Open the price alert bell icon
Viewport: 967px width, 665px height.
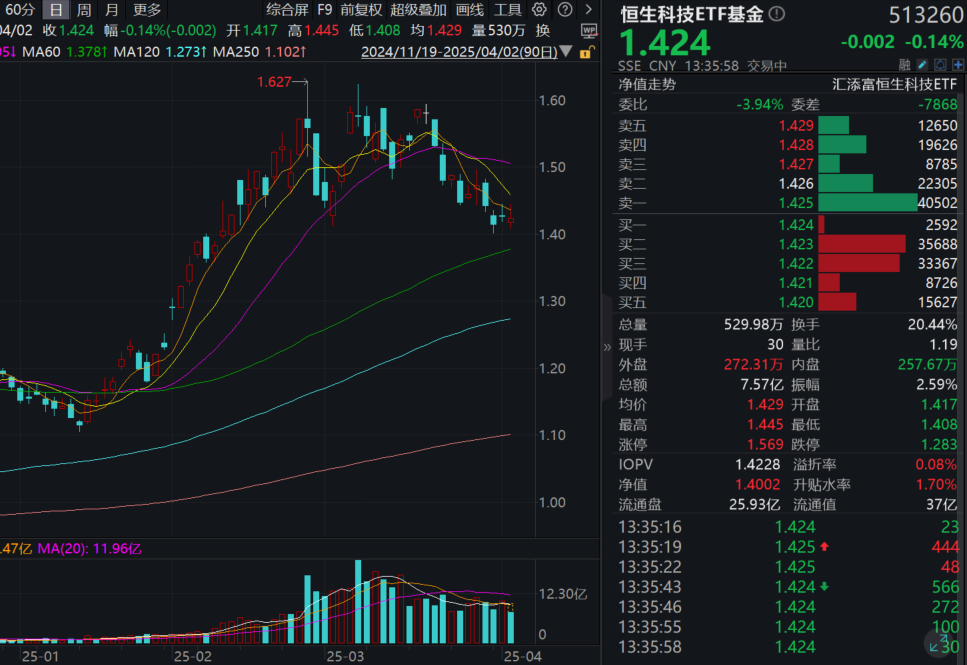[x=940, y=64]
